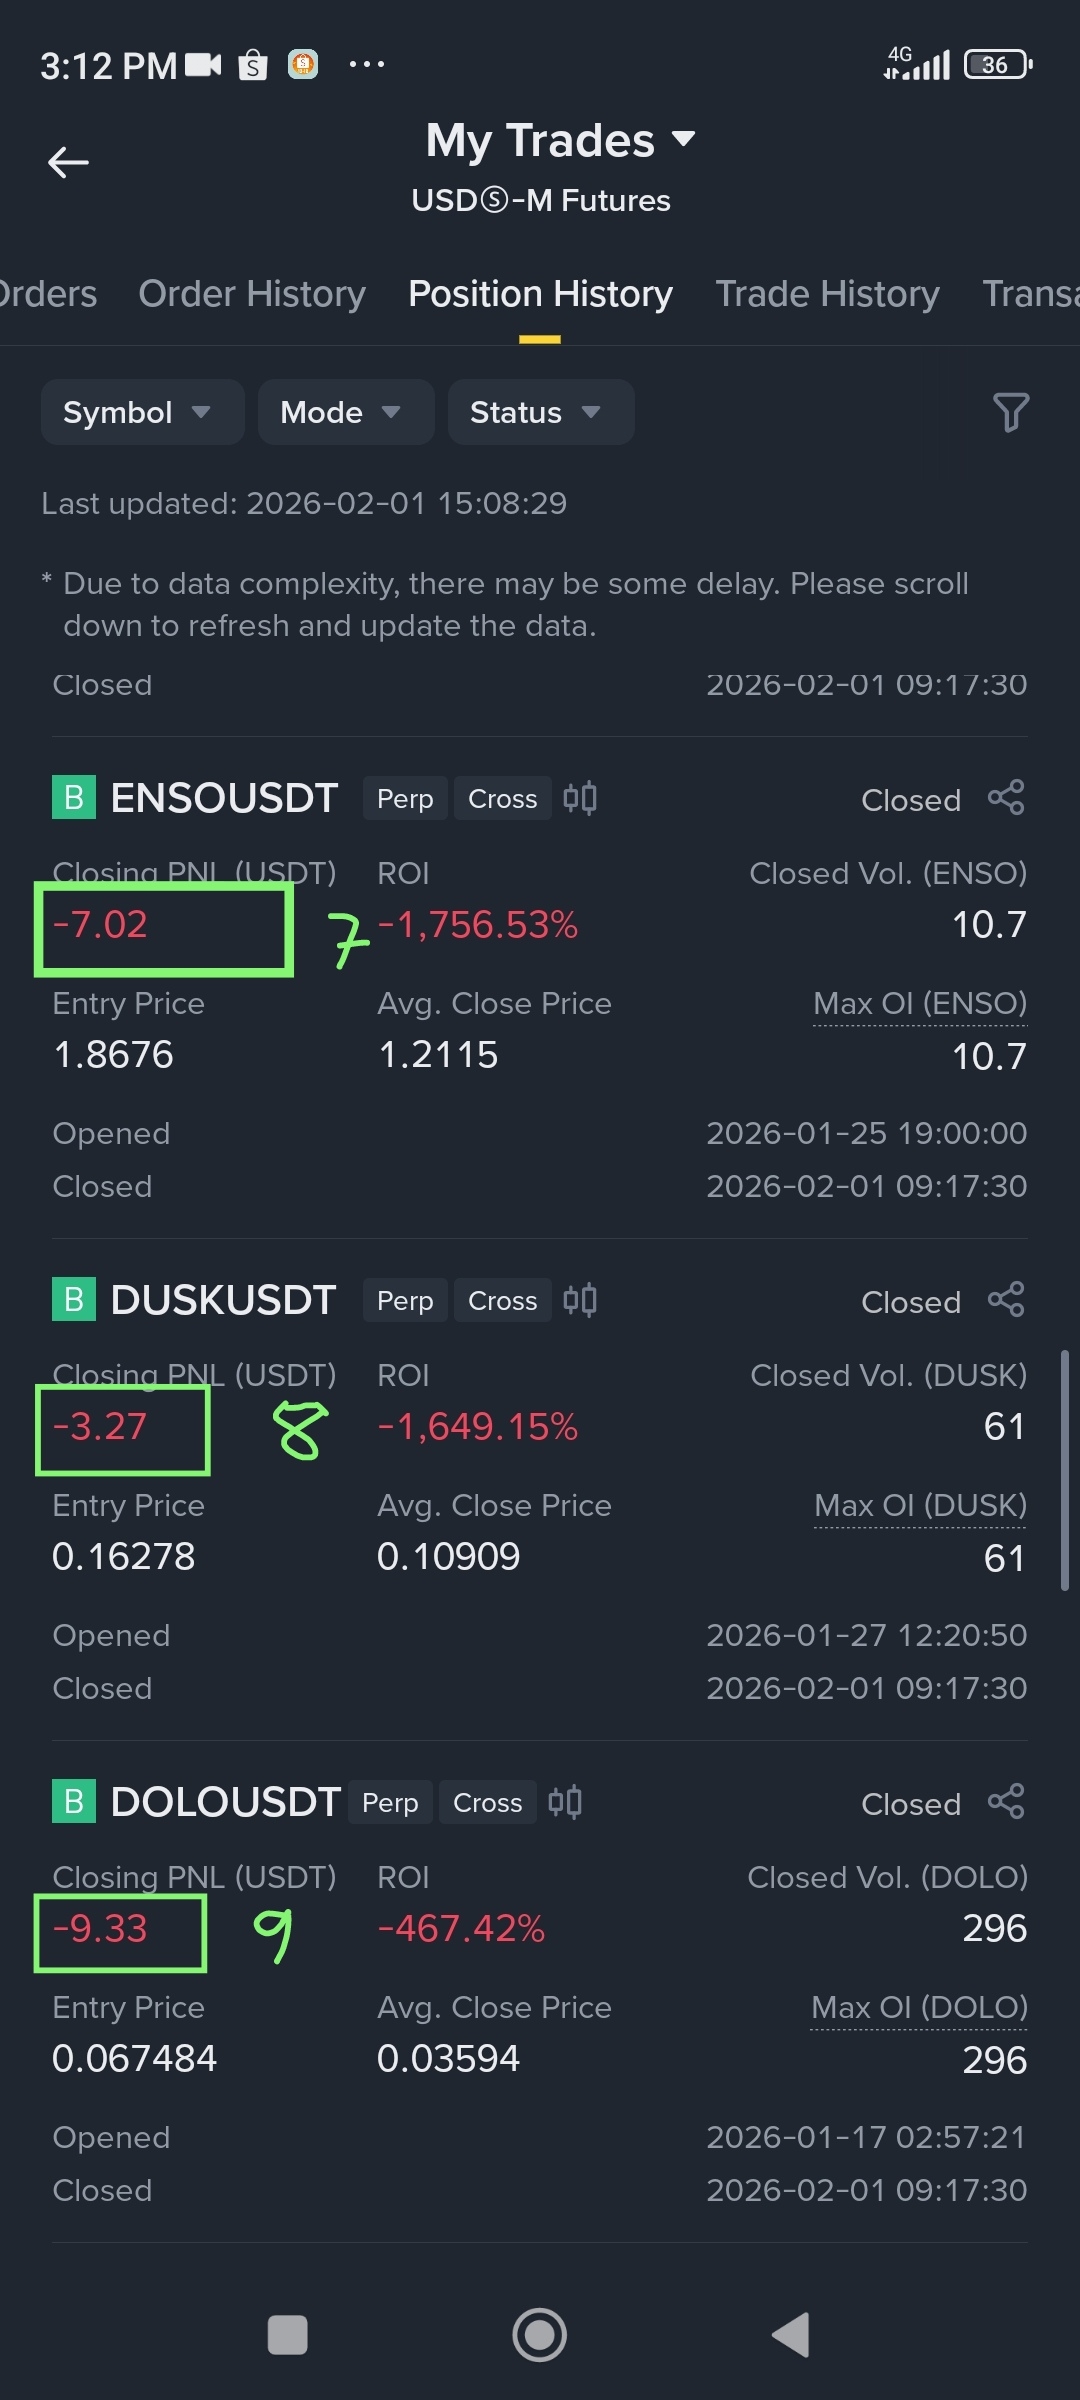Open DUSKUSDT candlestick chart icon
1080x2400 pixels.
point(580,1300)
